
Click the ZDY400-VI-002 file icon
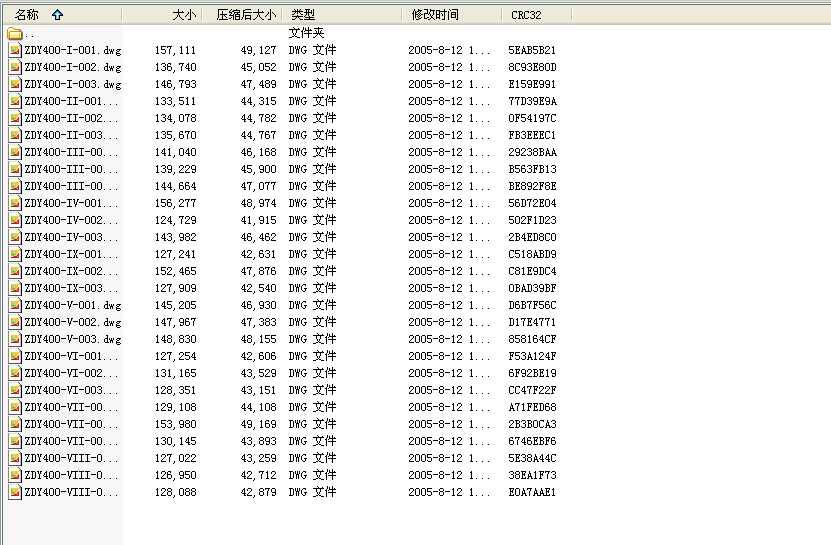coord(15,373)
